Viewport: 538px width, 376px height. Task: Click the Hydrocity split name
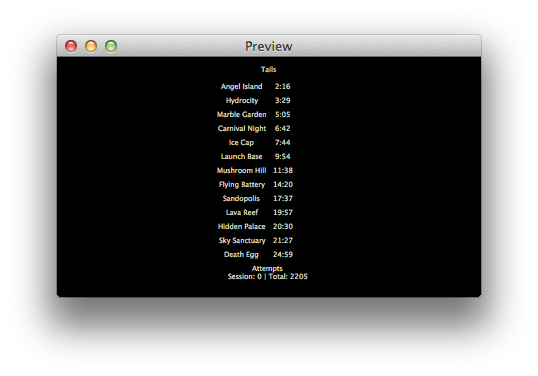pyautogui.click(x=242, y=101)
